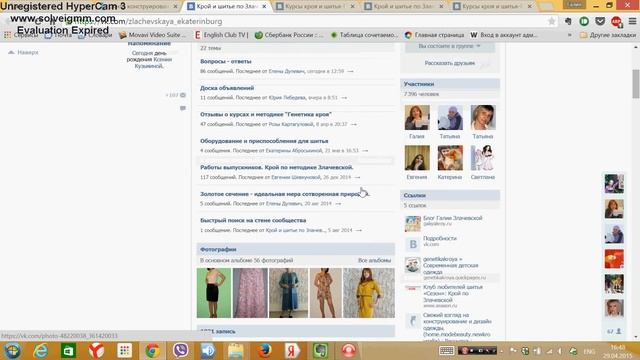Launch Firefox from taskbar
The image size is (640, 360).
(264, 351)
